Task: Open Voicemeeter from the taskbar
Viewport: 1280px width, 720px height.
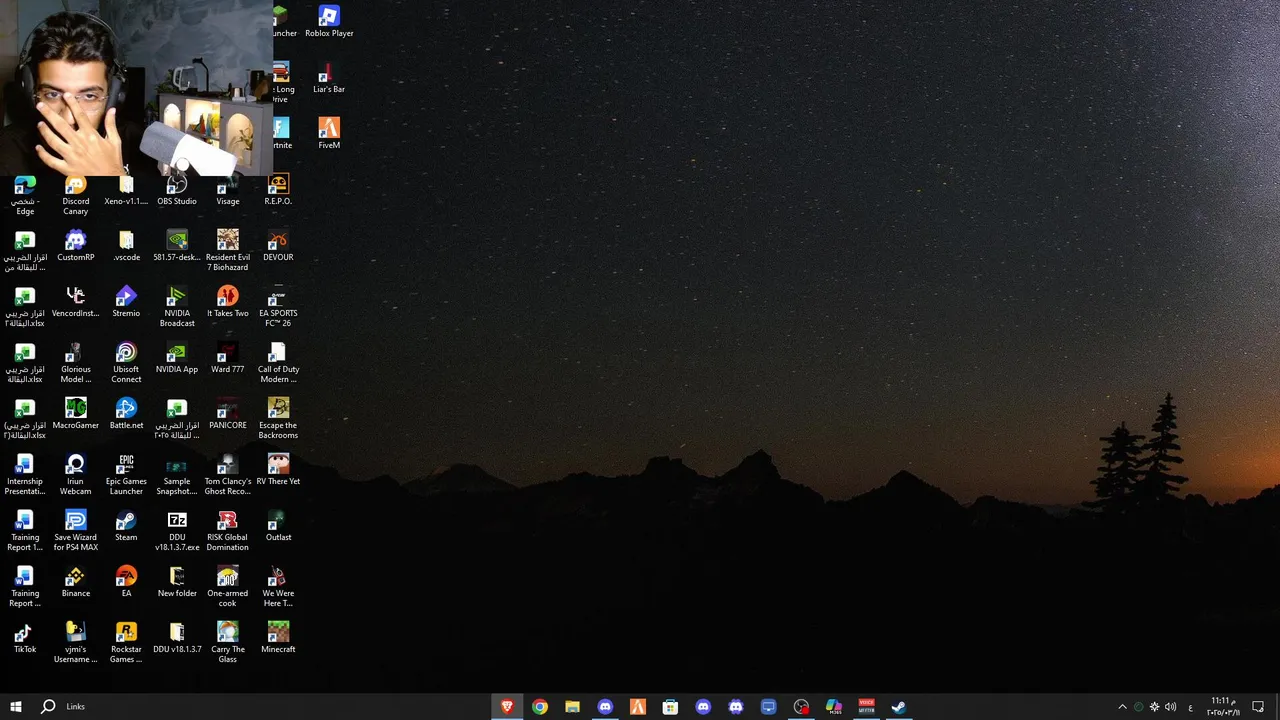Action: pyautogui.click(x=866, y=706)
